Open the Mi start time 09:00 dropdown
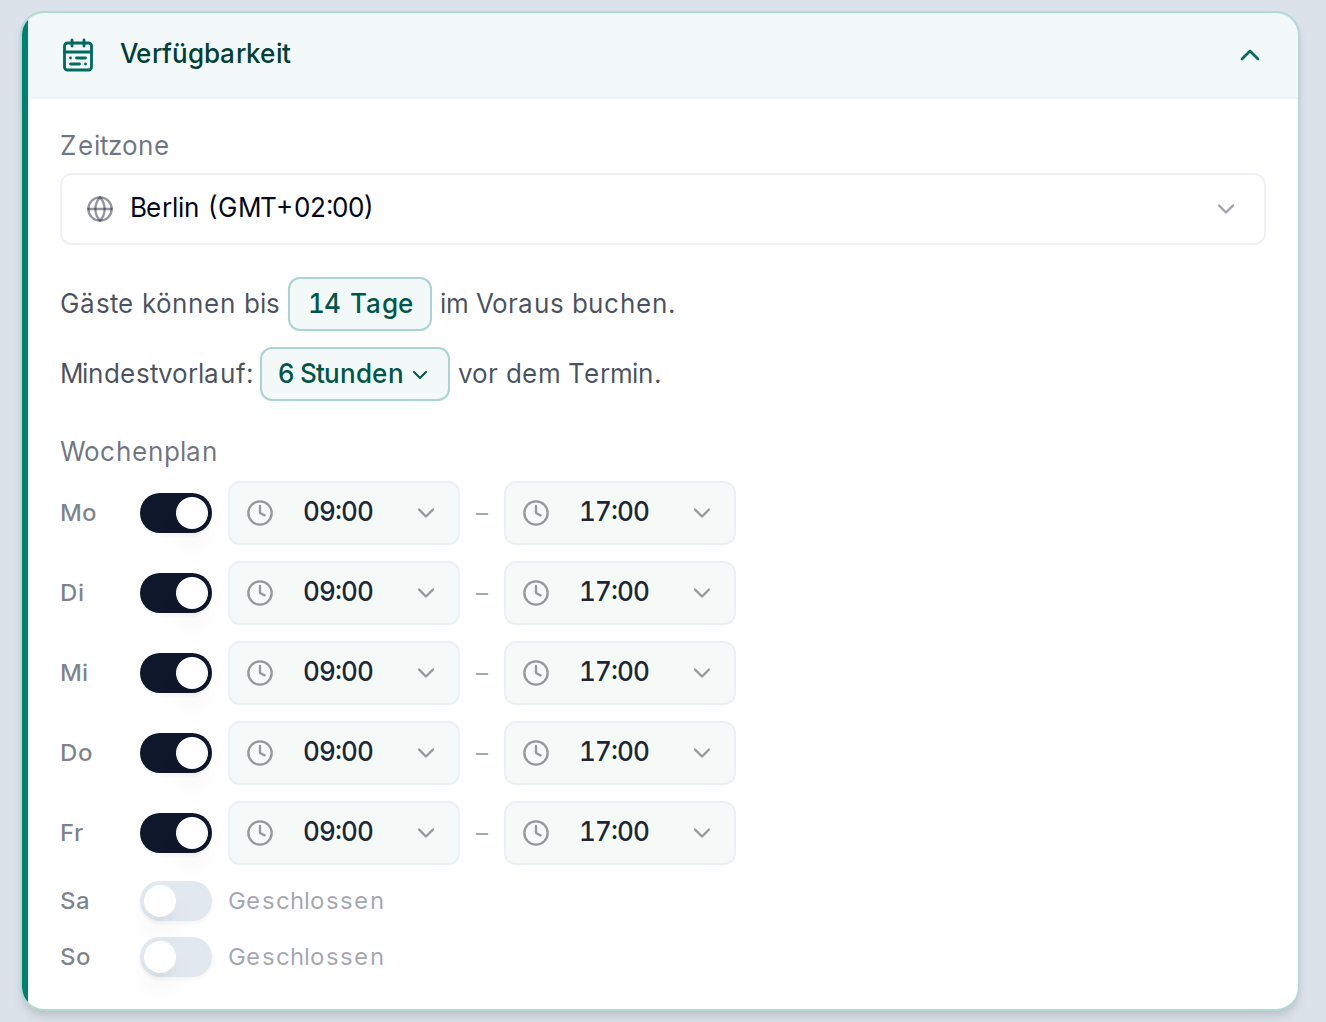Screen dimensions: 1326x1022 (344, 673)
